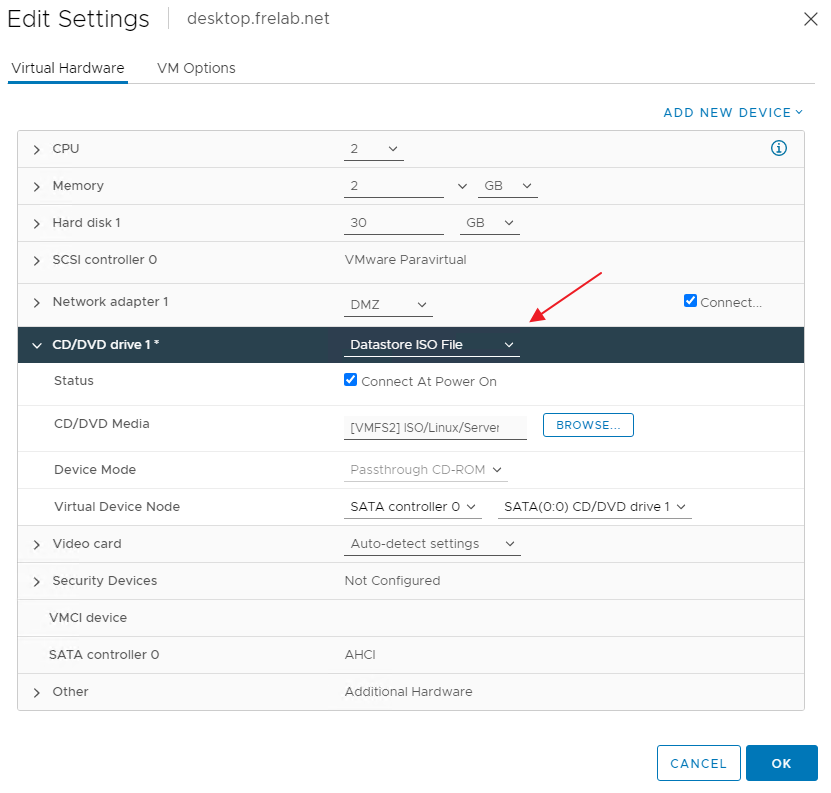Open the ADD NEW DEVICE menu
Screen dimensions: 831x793
pyautogui.click(x=733, y=113)
